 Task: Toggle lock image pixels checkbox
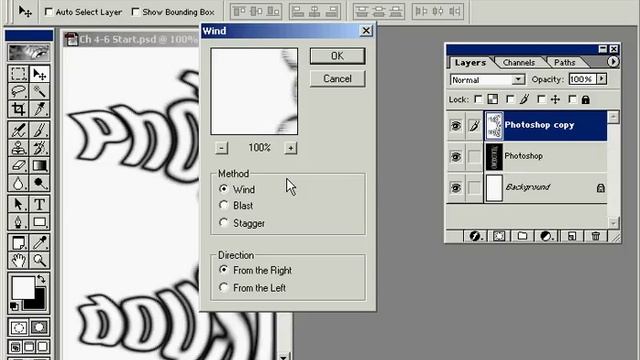pos(510,99)
